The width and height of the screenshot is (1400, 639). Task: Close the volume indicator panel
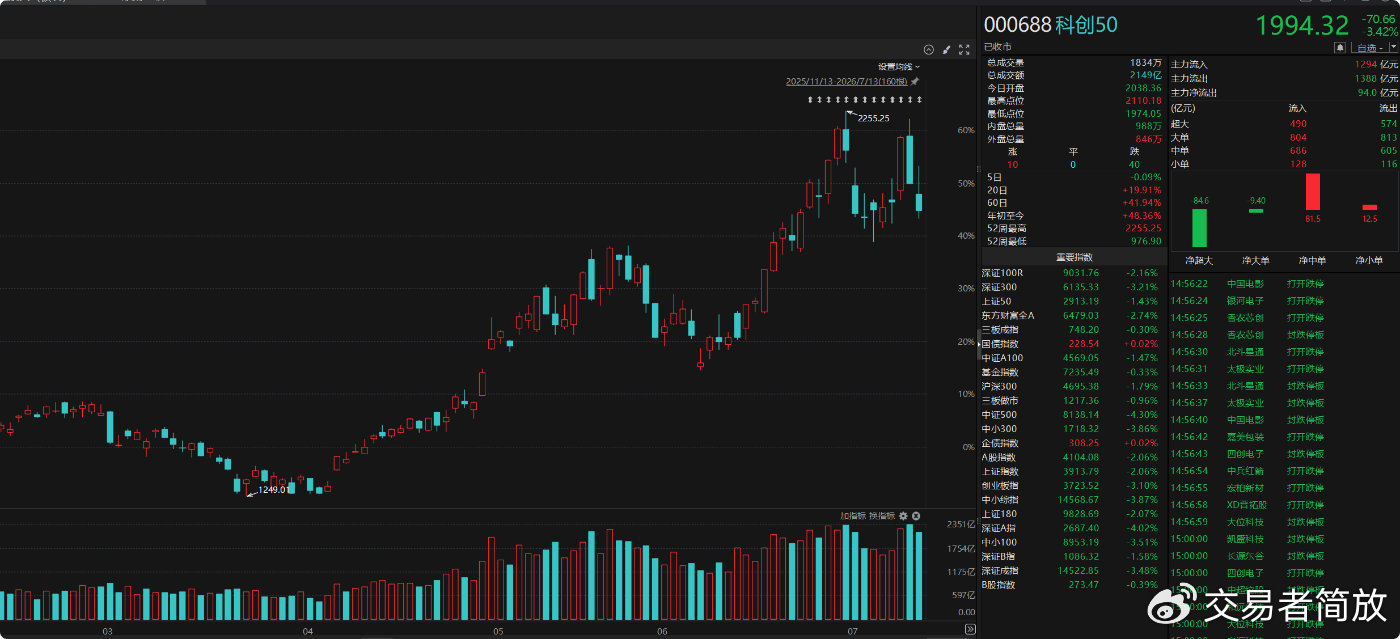click(x=916, y=516)
